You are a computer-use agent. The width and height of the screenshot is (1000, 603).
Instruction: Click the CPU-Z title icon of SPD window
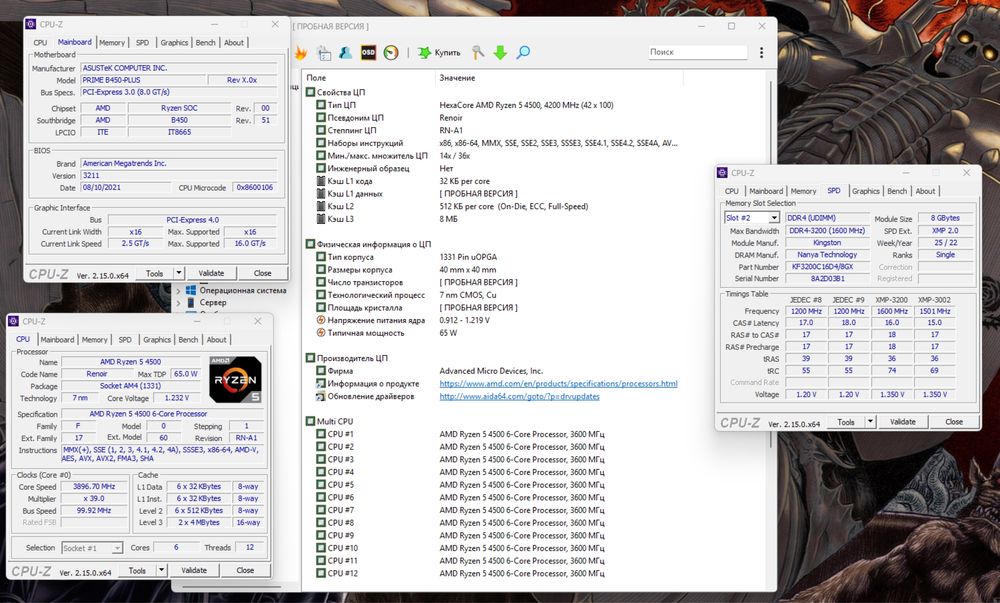click(x=722, y=173)
